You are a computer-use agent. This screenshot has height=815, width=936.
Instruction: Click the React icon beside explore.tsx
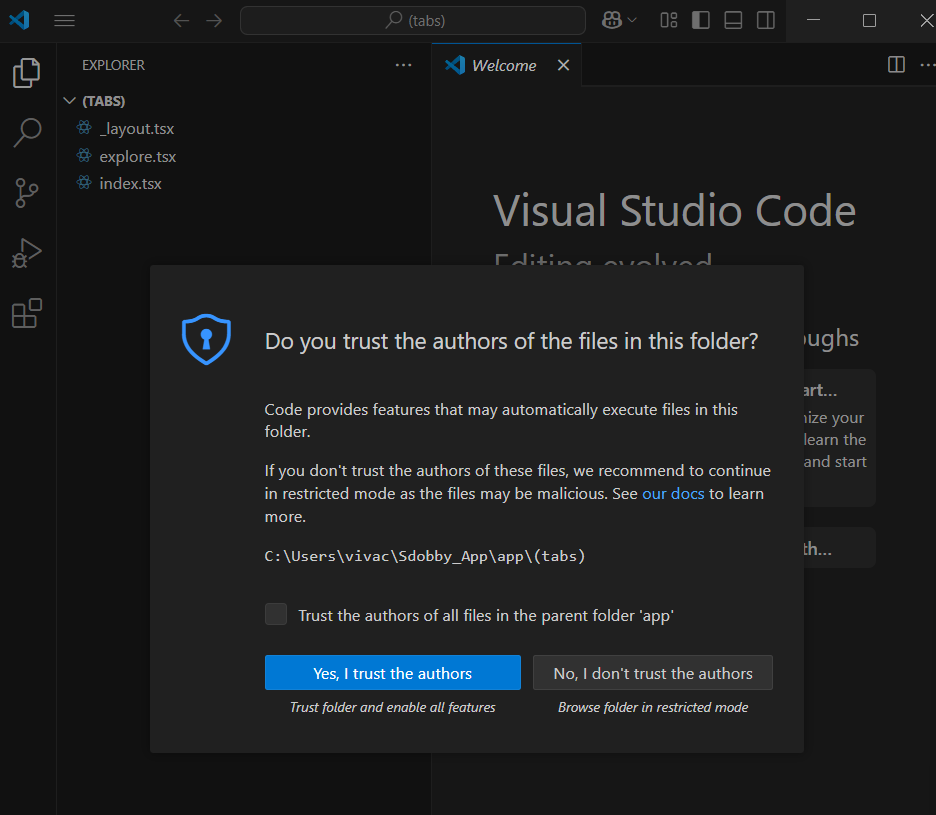pos(84,155)
